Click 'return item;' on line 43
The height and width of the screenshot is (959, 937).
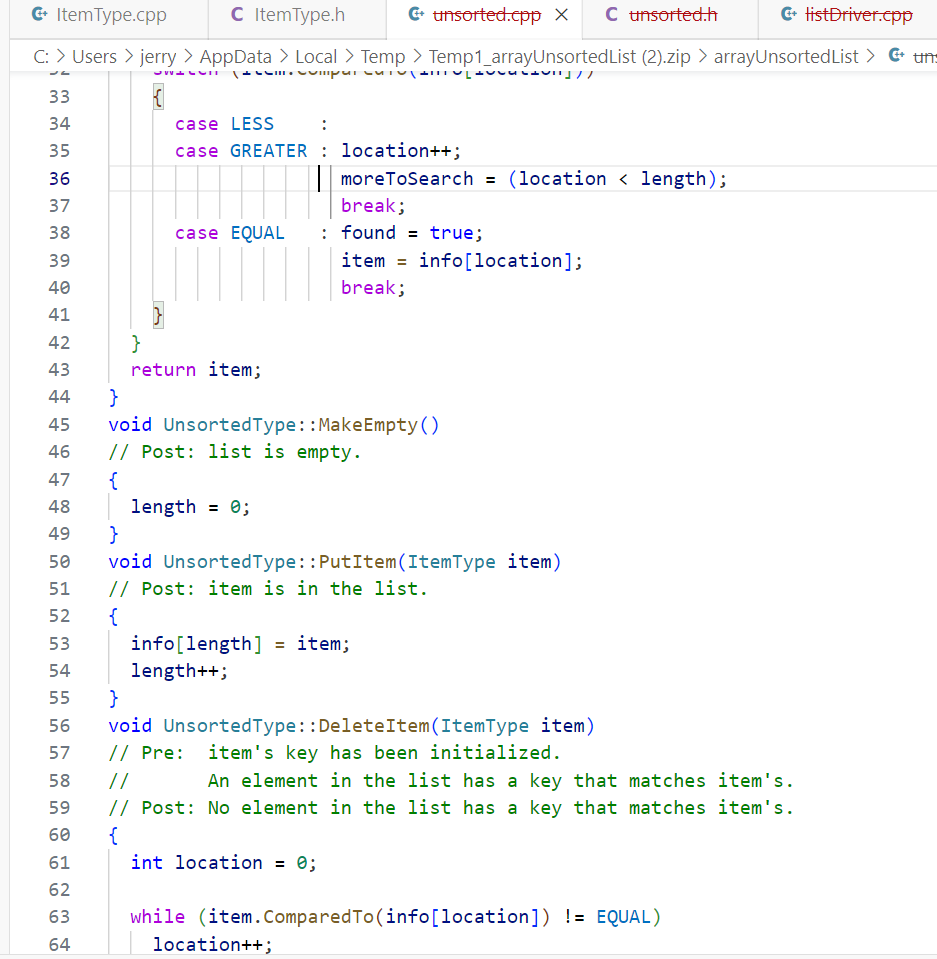196,370
